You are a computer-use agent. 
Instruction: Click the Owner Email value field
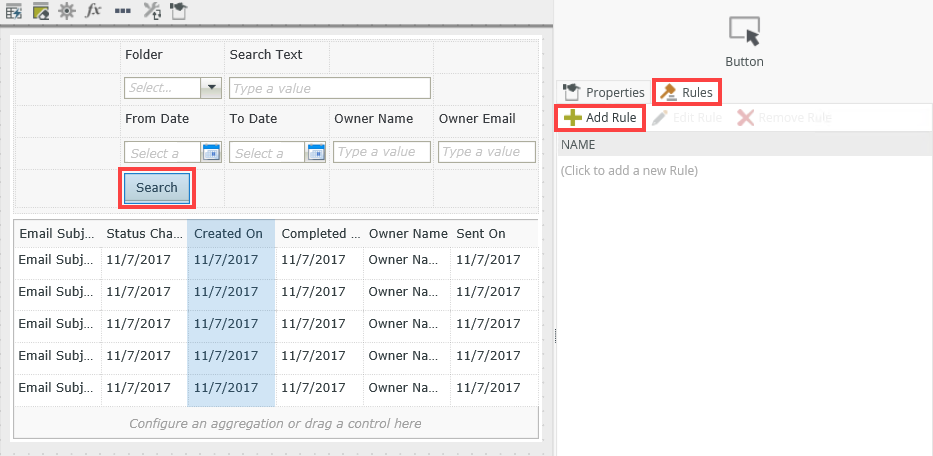486,152
